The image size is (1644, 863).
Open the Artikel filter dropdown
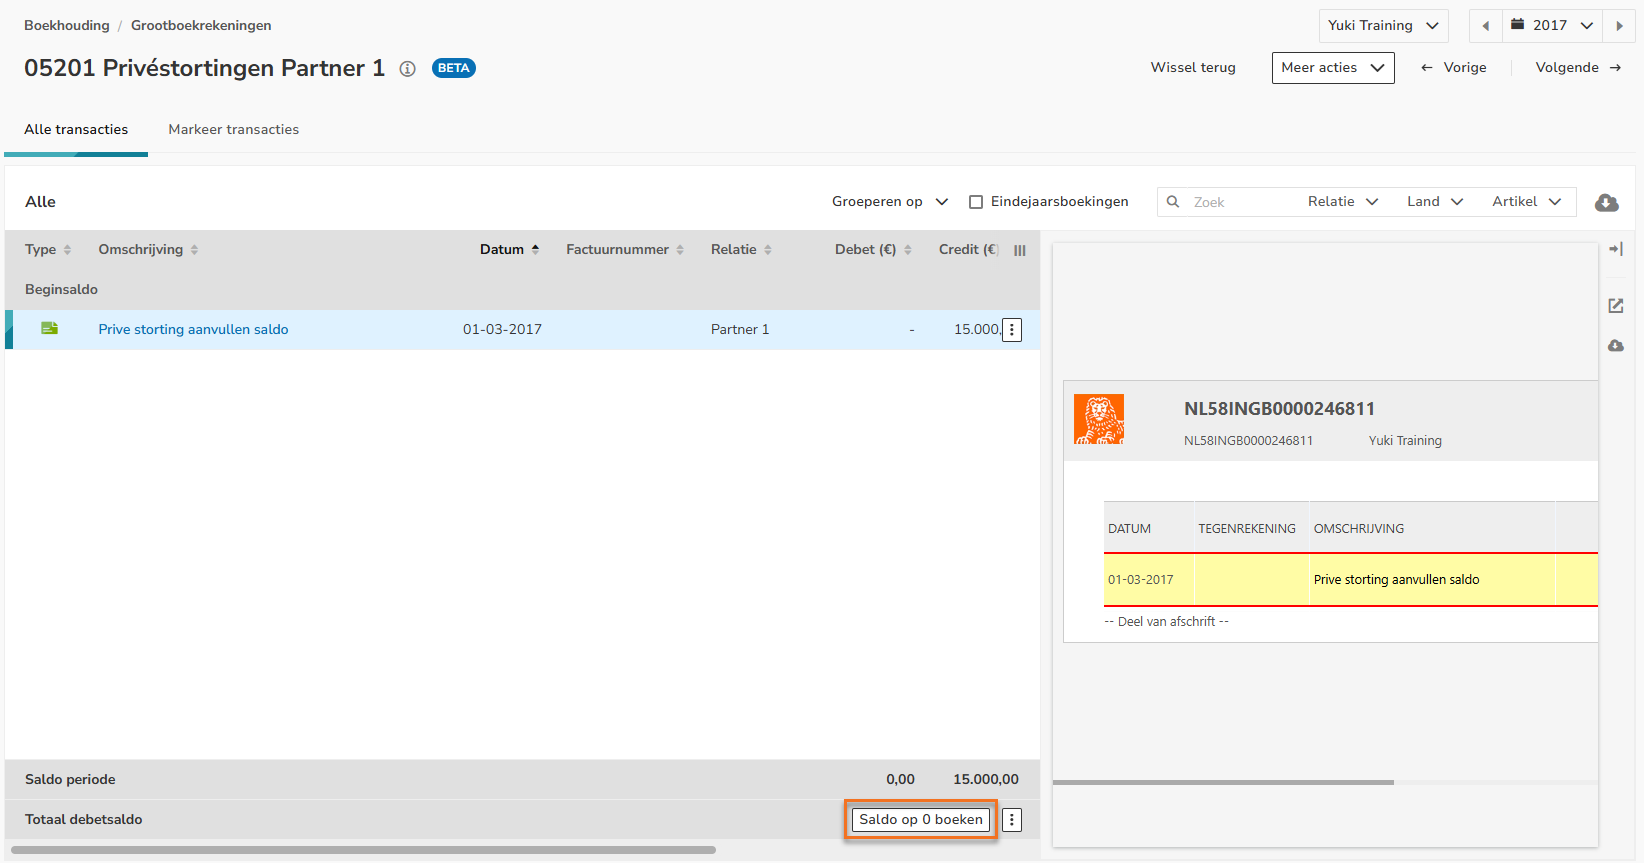1527,202
